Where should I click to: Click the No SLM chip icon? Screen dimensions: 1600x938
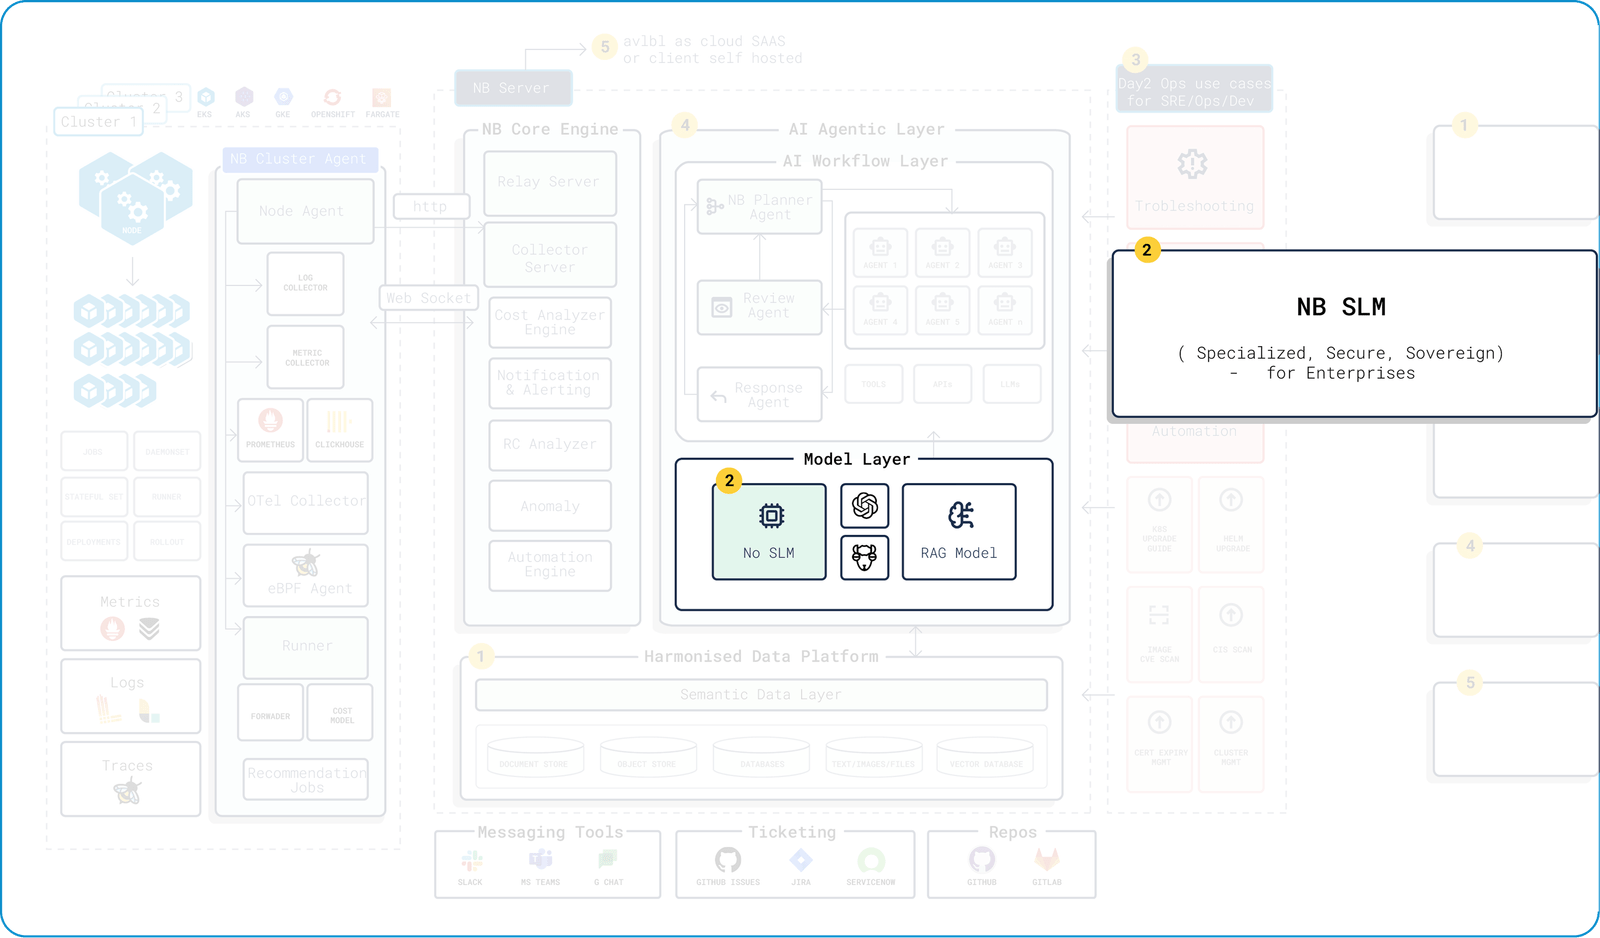coord(771,516)
